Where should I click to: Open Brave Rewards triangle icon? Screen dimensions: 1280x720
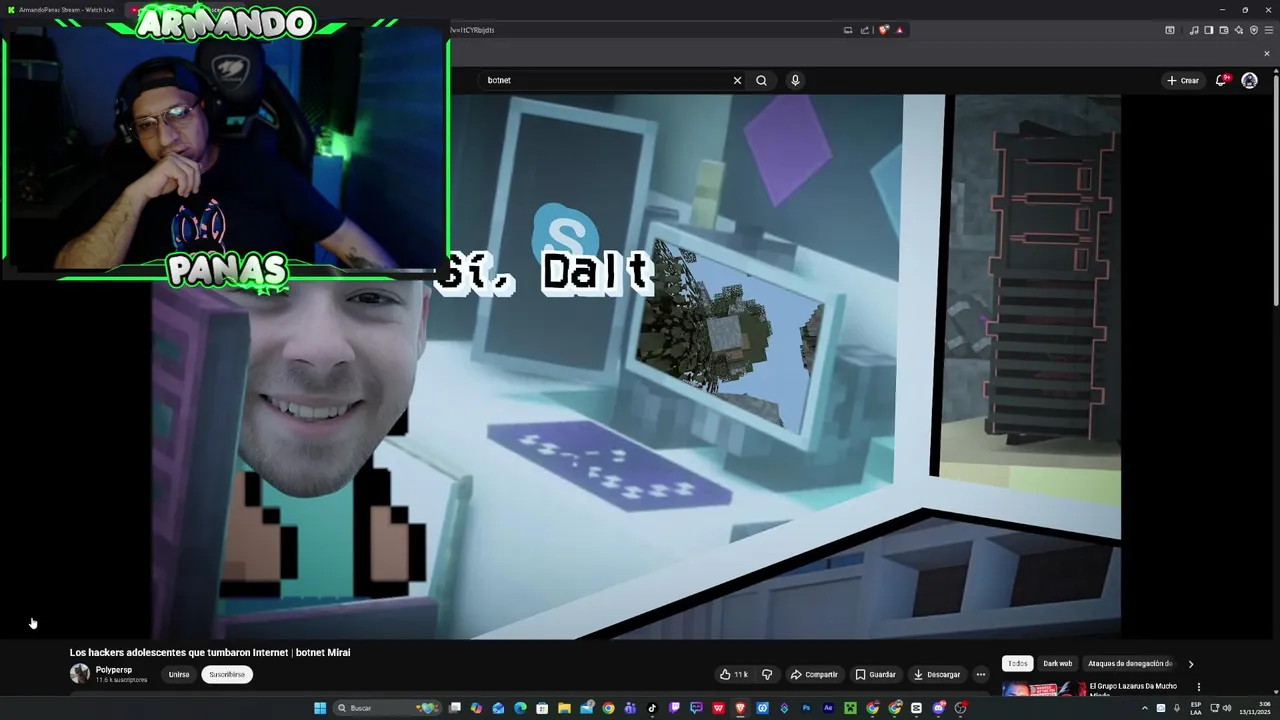pyautogui.click(x=899, y=30)
